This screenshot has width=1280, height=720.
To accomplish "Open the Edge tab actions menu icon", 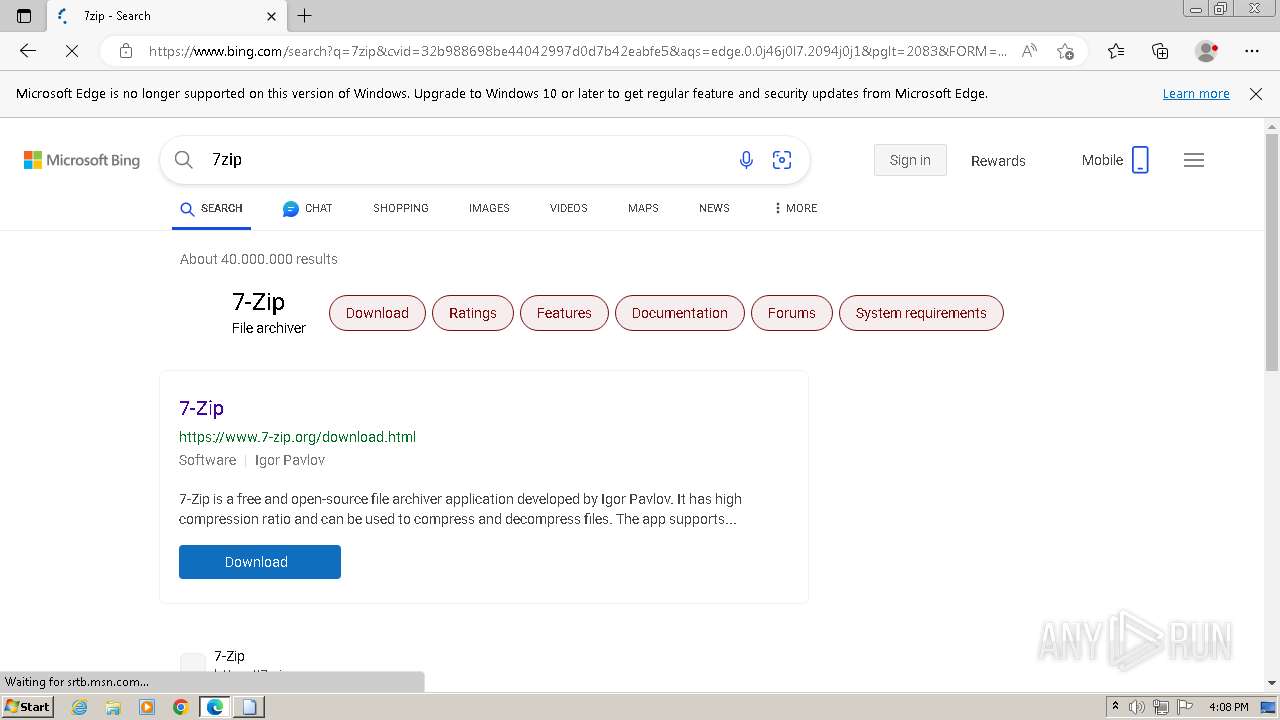I will point(24,16).
